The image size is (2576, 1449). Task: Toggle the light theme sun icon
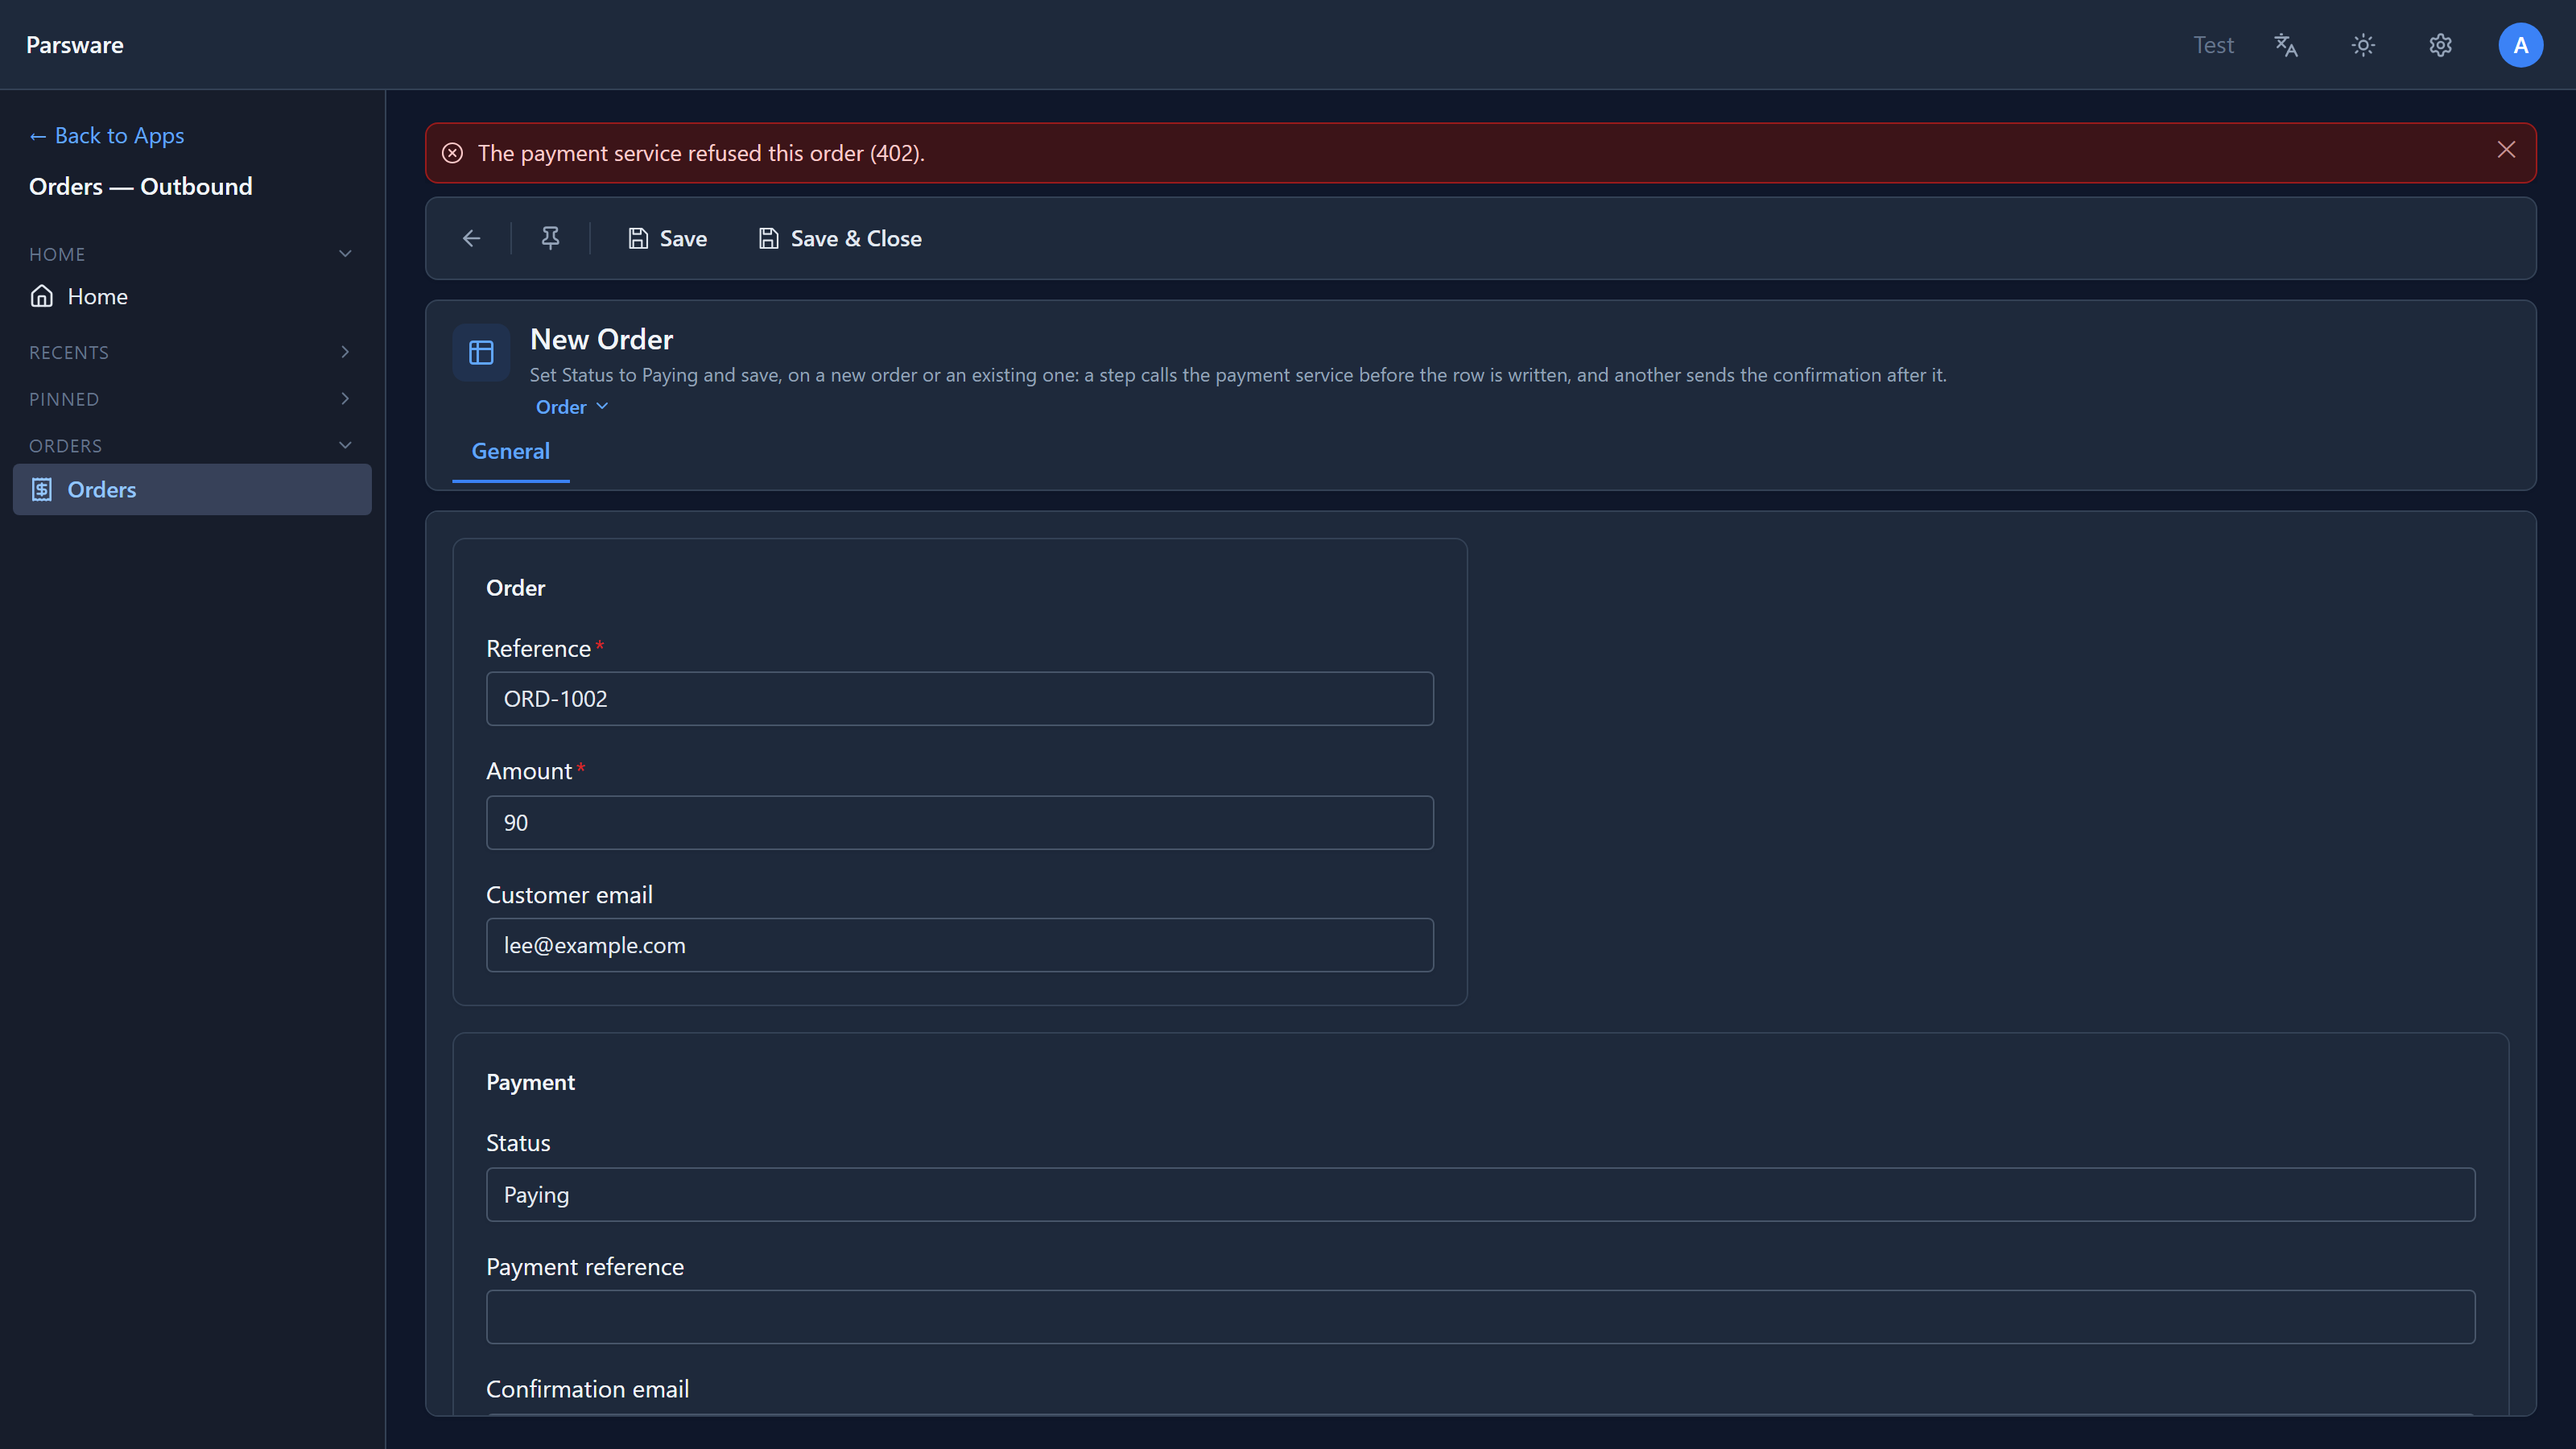pos(2363,45)
